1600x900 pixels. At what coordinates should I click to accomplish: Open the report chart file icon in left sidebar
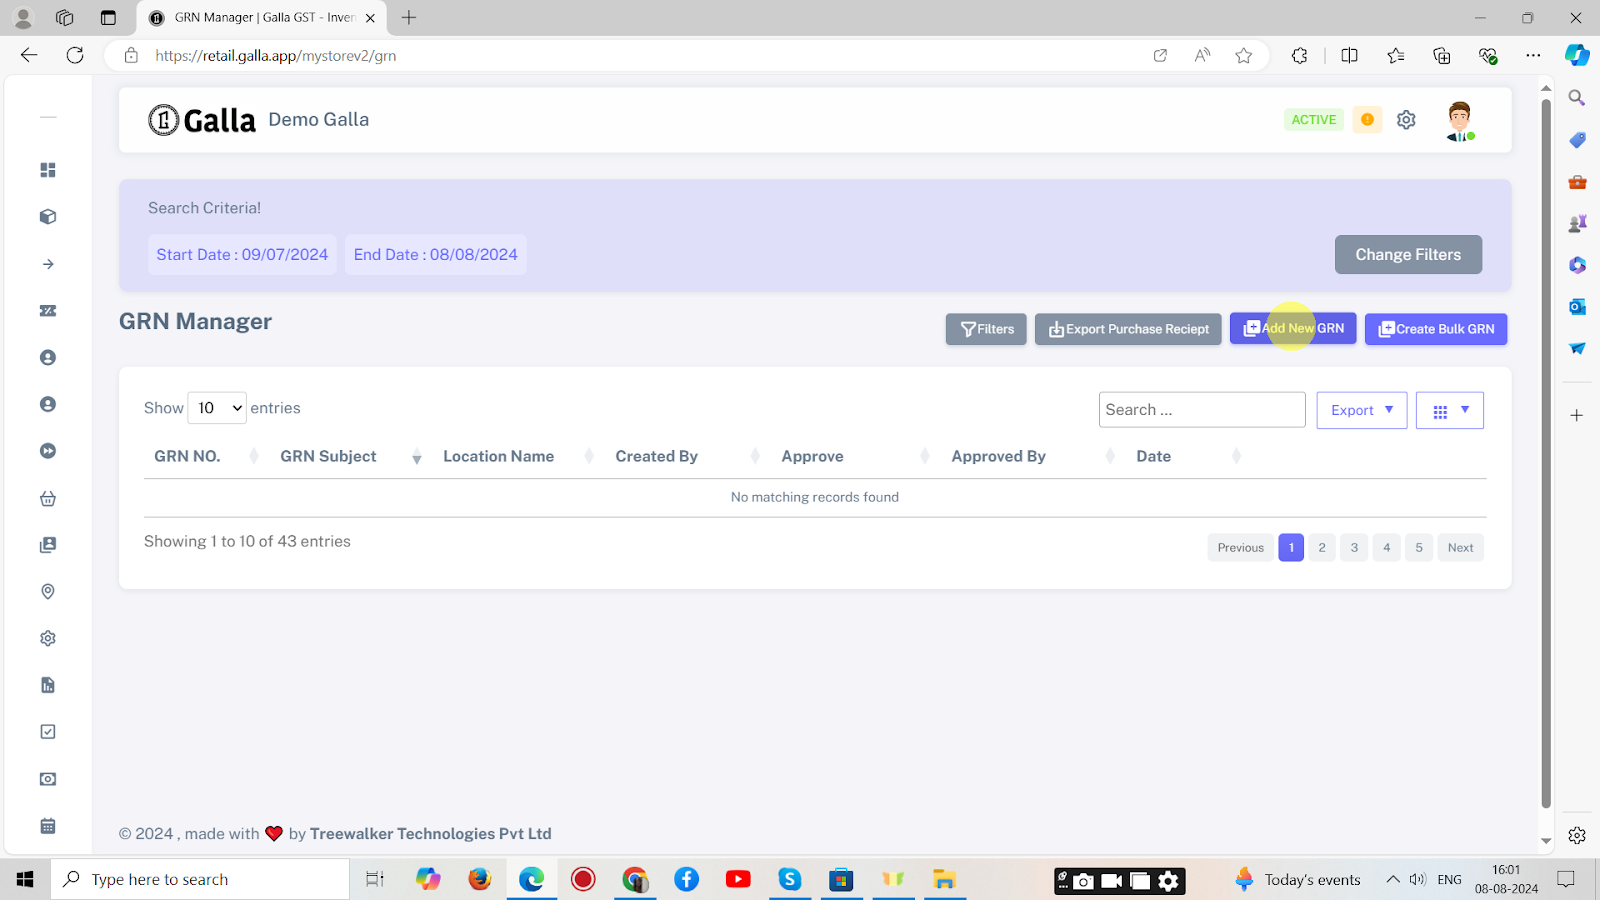[48, 685]
